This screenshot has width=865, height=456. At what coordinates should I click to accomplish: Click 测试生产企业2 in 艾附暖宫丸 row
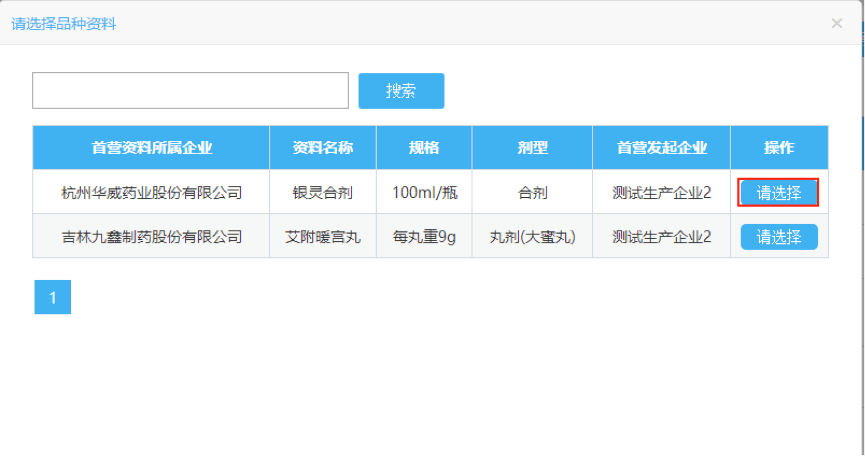pos(661,237)
